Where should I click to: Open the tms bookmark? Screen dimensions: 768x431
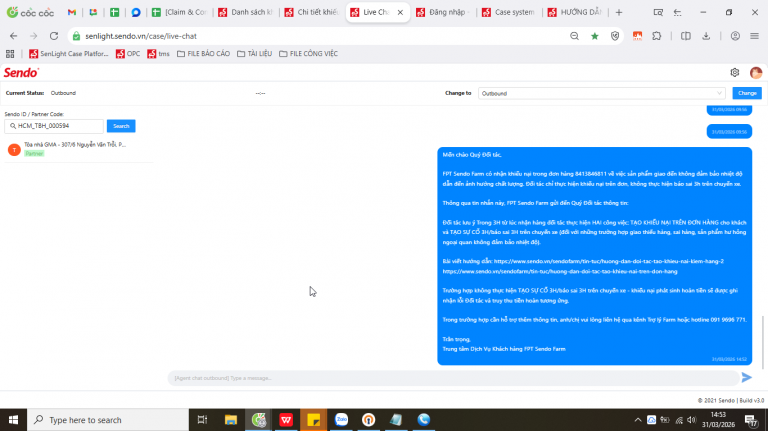pyautogui.click(x=158, y=54)
